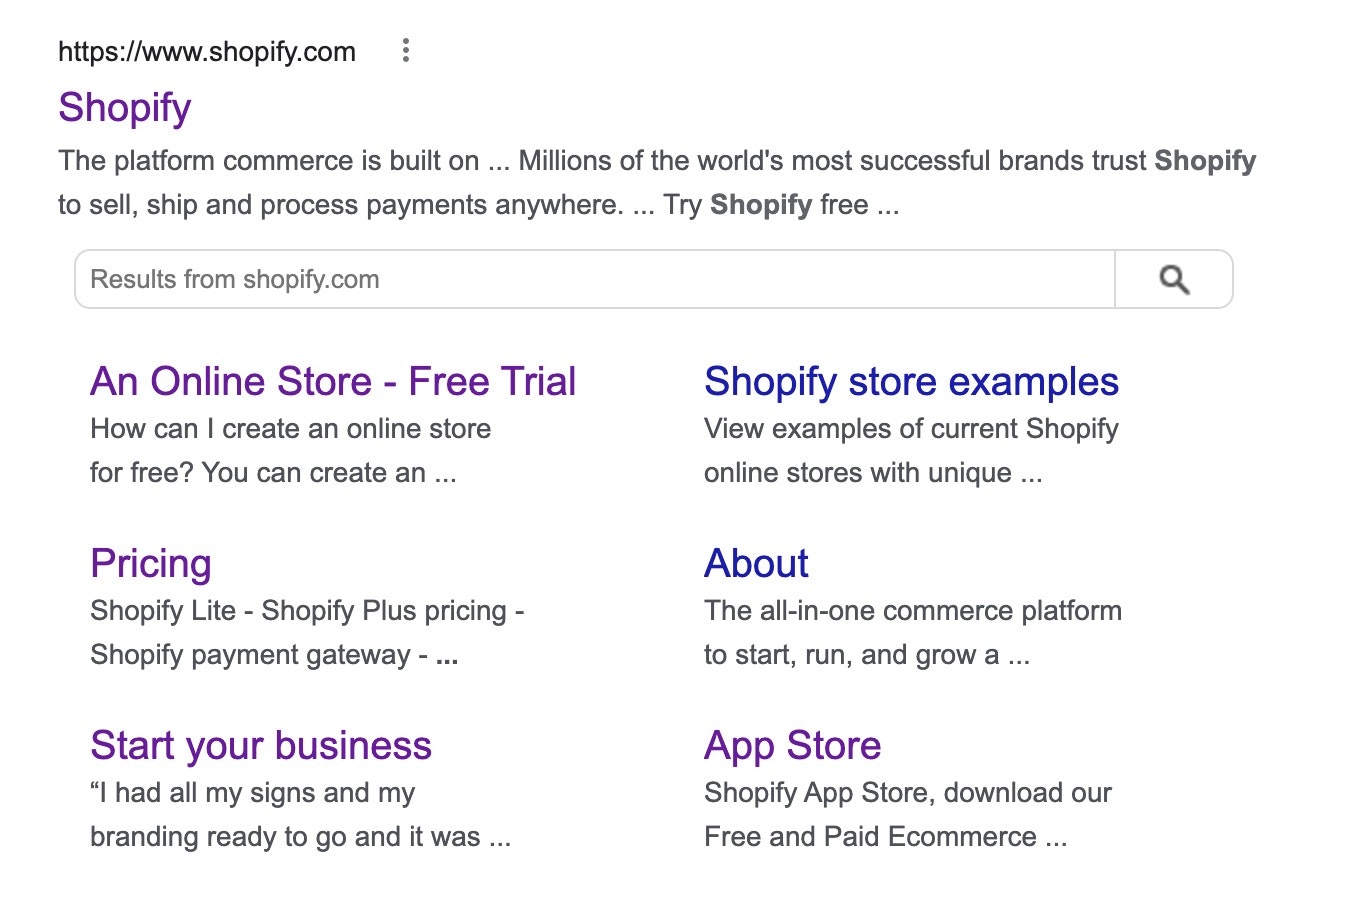Viewport: 1364px width, 910px height.
Task: Click the 'Shopify Lite - Shopify Plus pricing' snippet
Action: point(307,611)
